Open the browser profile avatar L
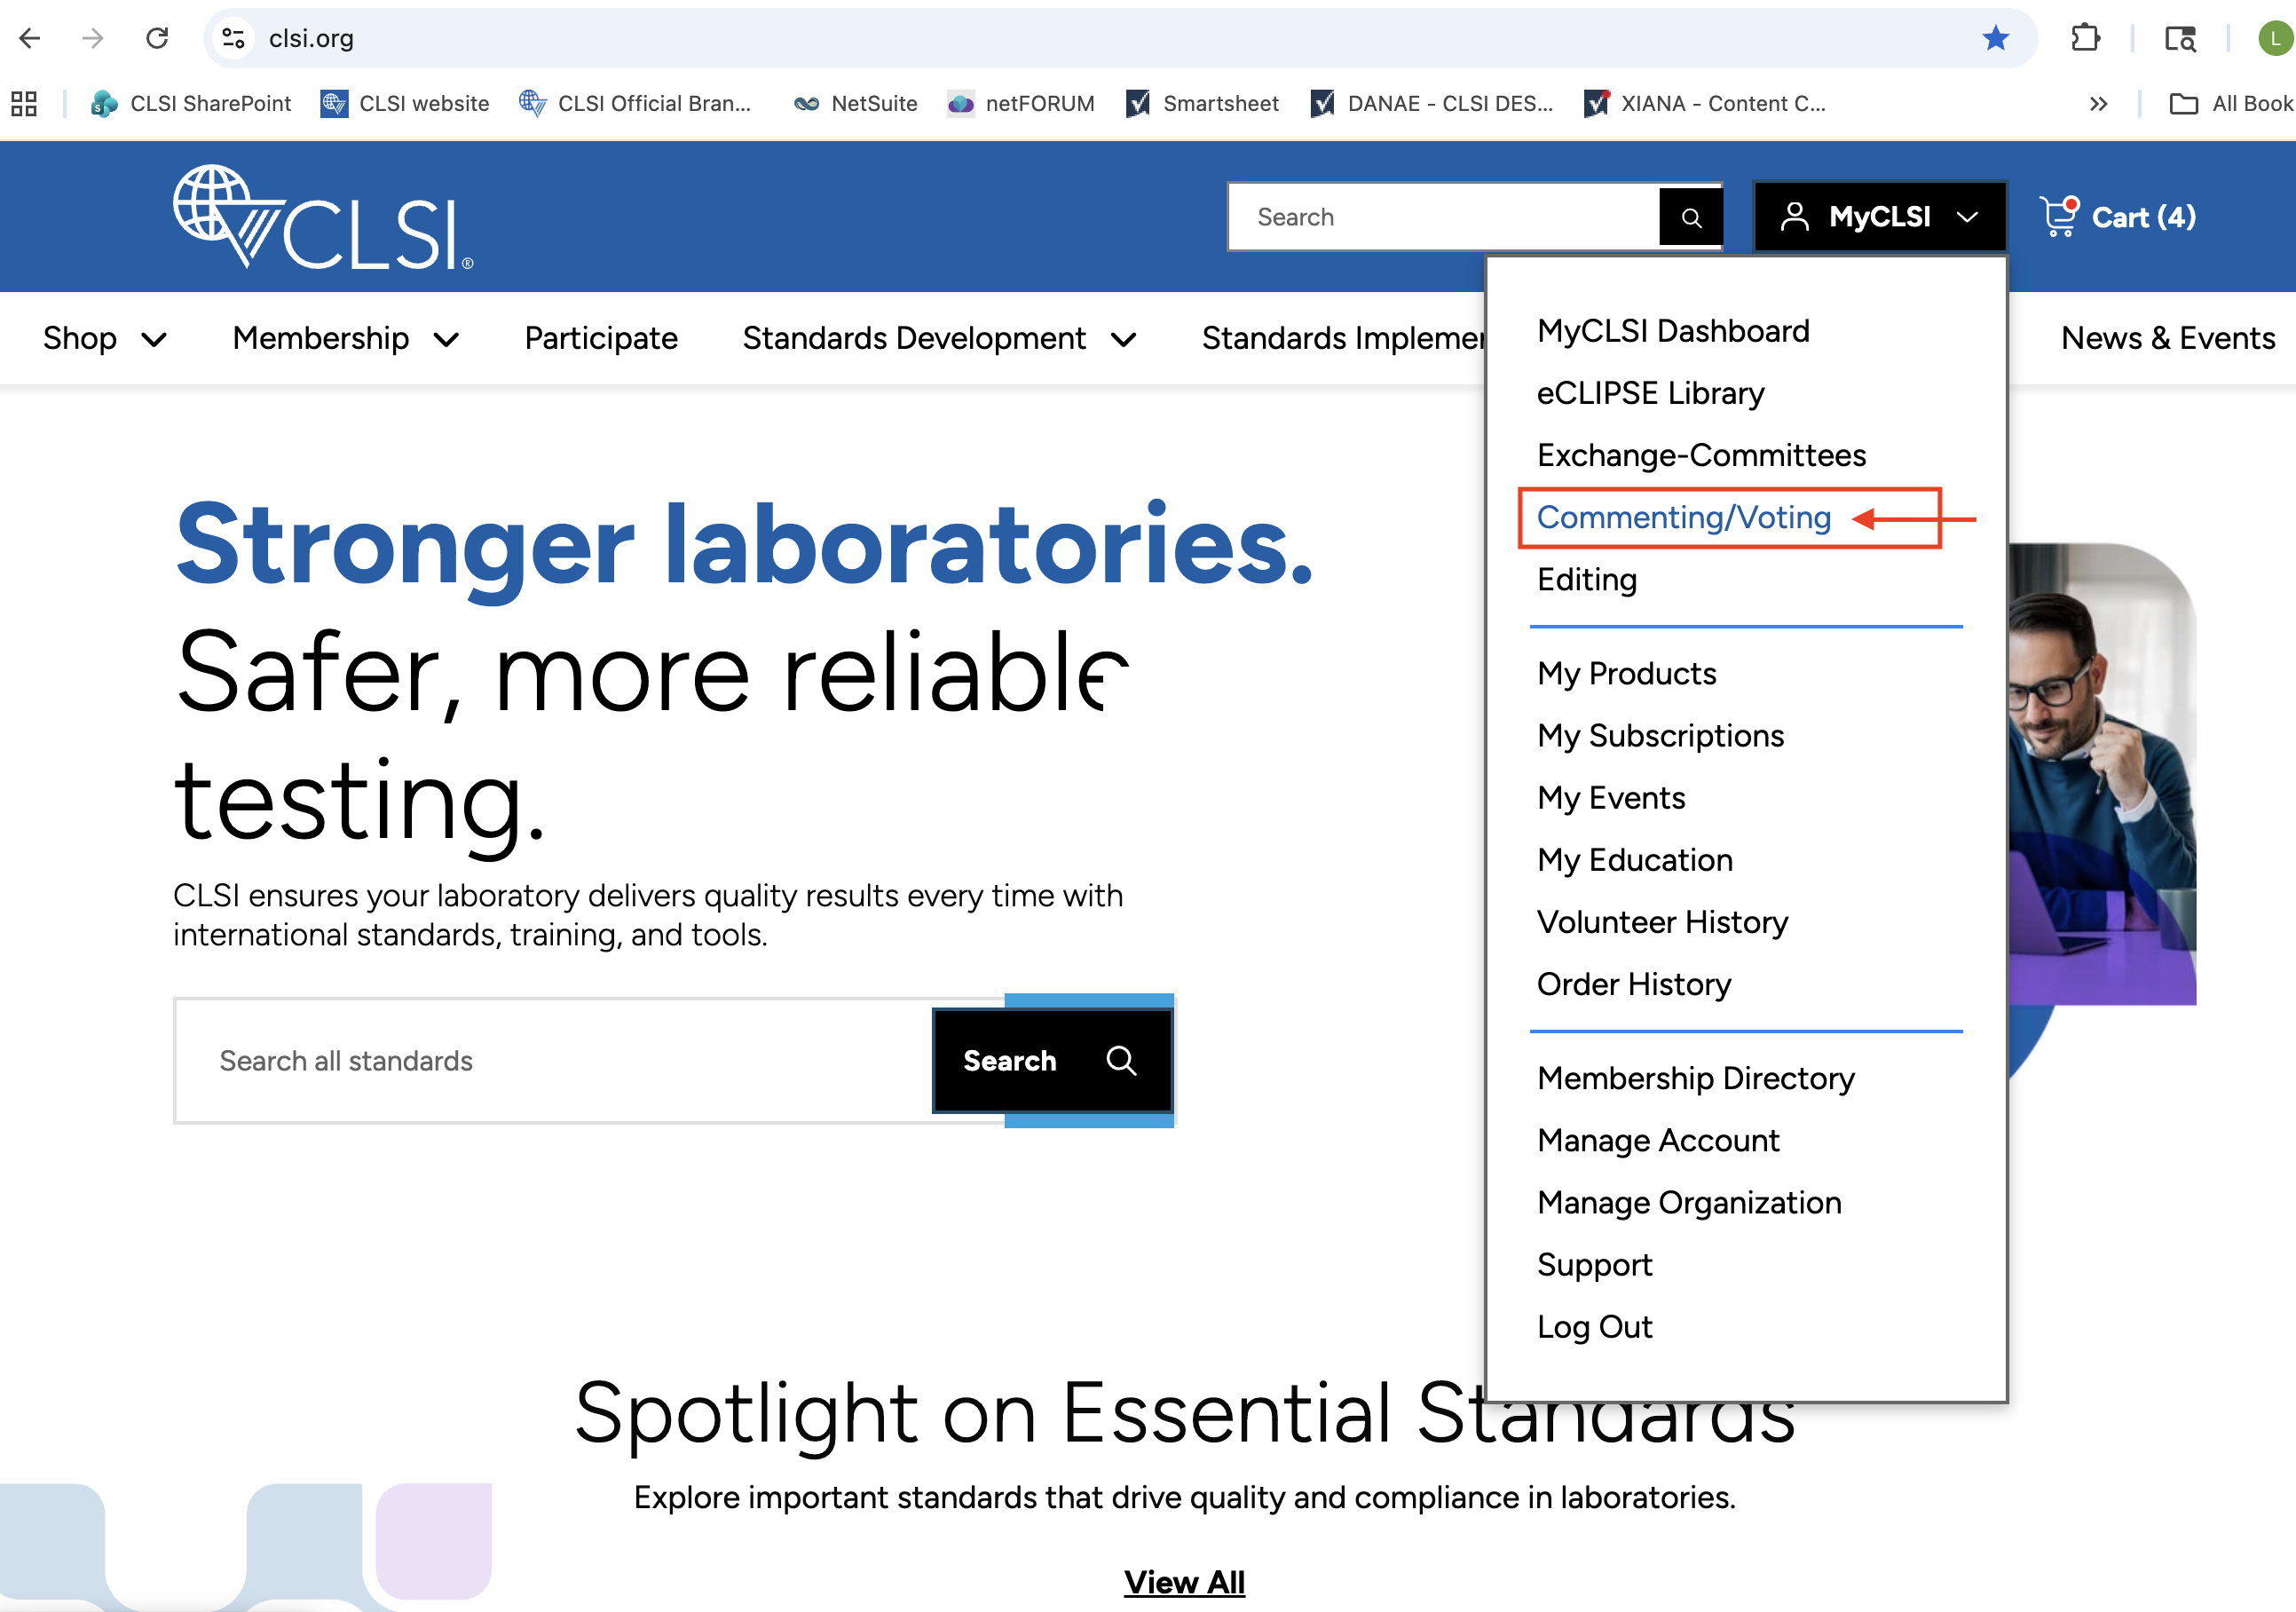This screenshot has width=2296, height=1612. pos(2276,38)
